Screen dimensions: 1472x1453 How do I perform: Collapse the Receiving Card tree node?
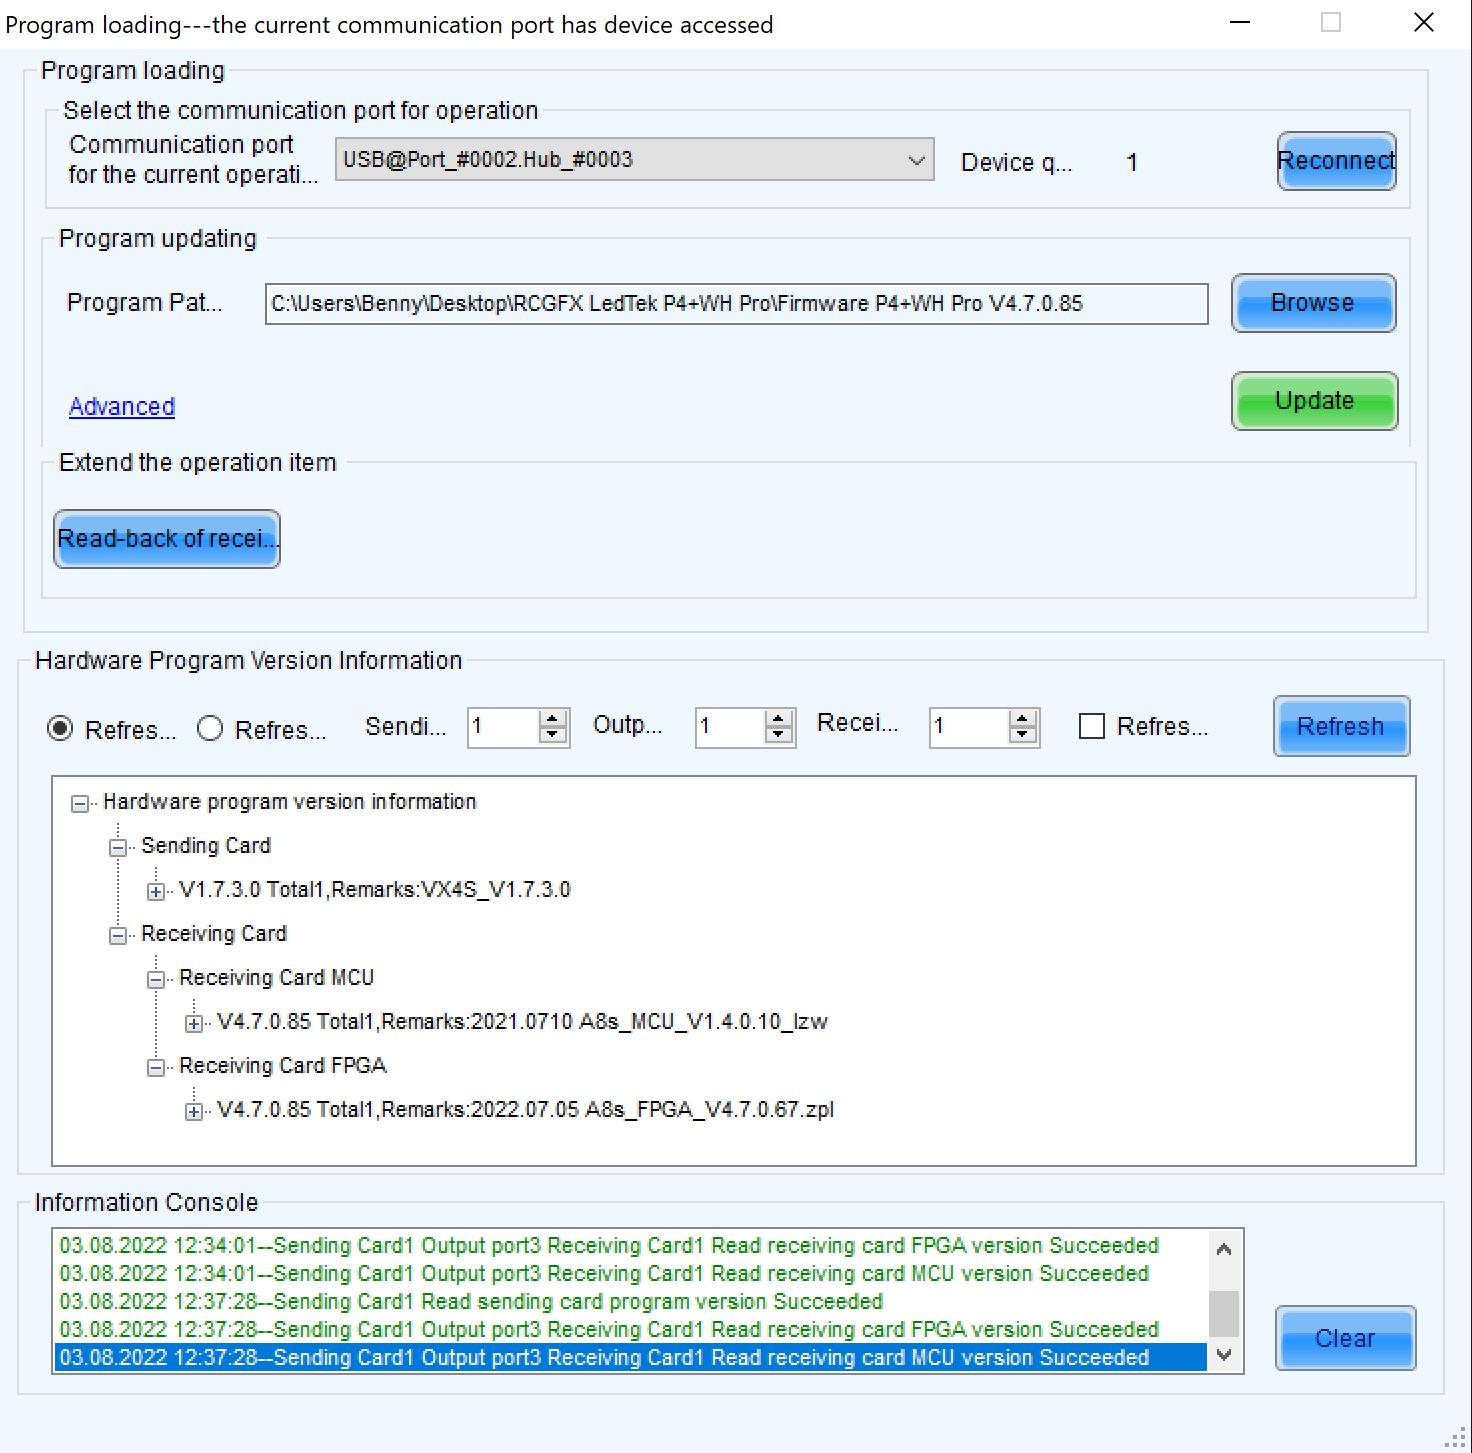118,936
